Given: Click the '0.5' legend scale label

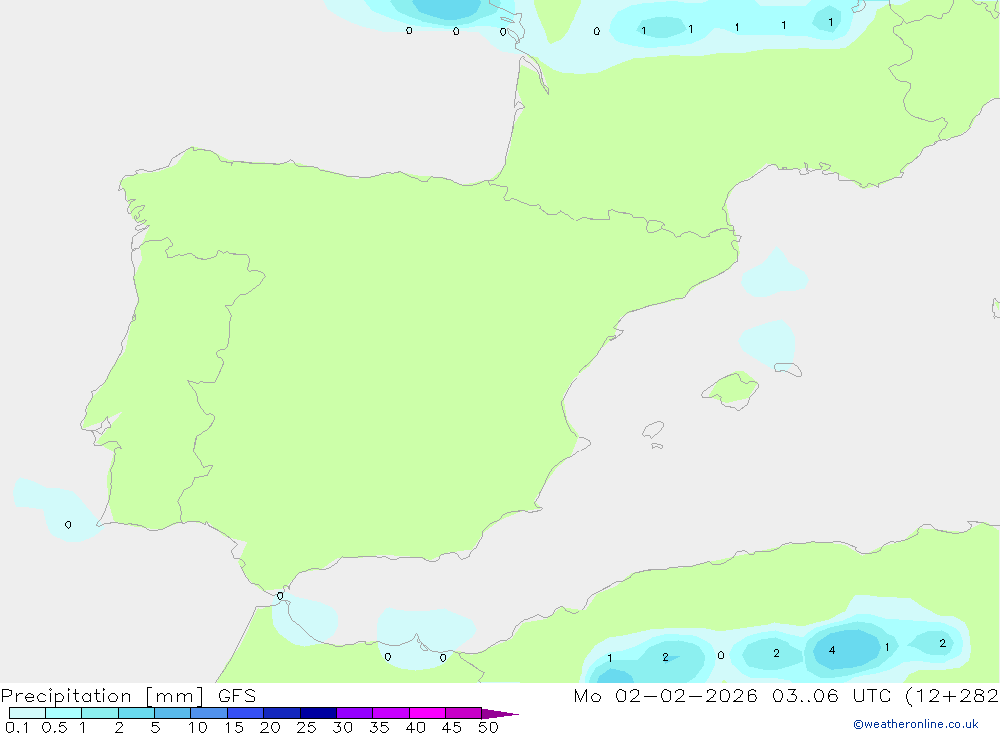Looking at the screenshot, I should click(x=54, y=727).
